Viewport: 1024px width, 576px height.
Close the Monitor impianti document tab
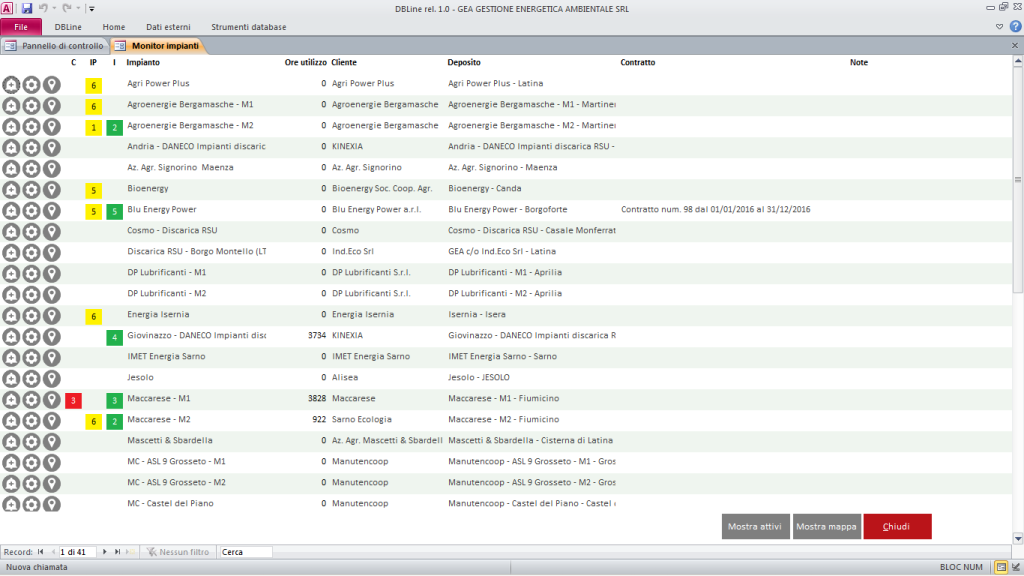point(1015,46)
